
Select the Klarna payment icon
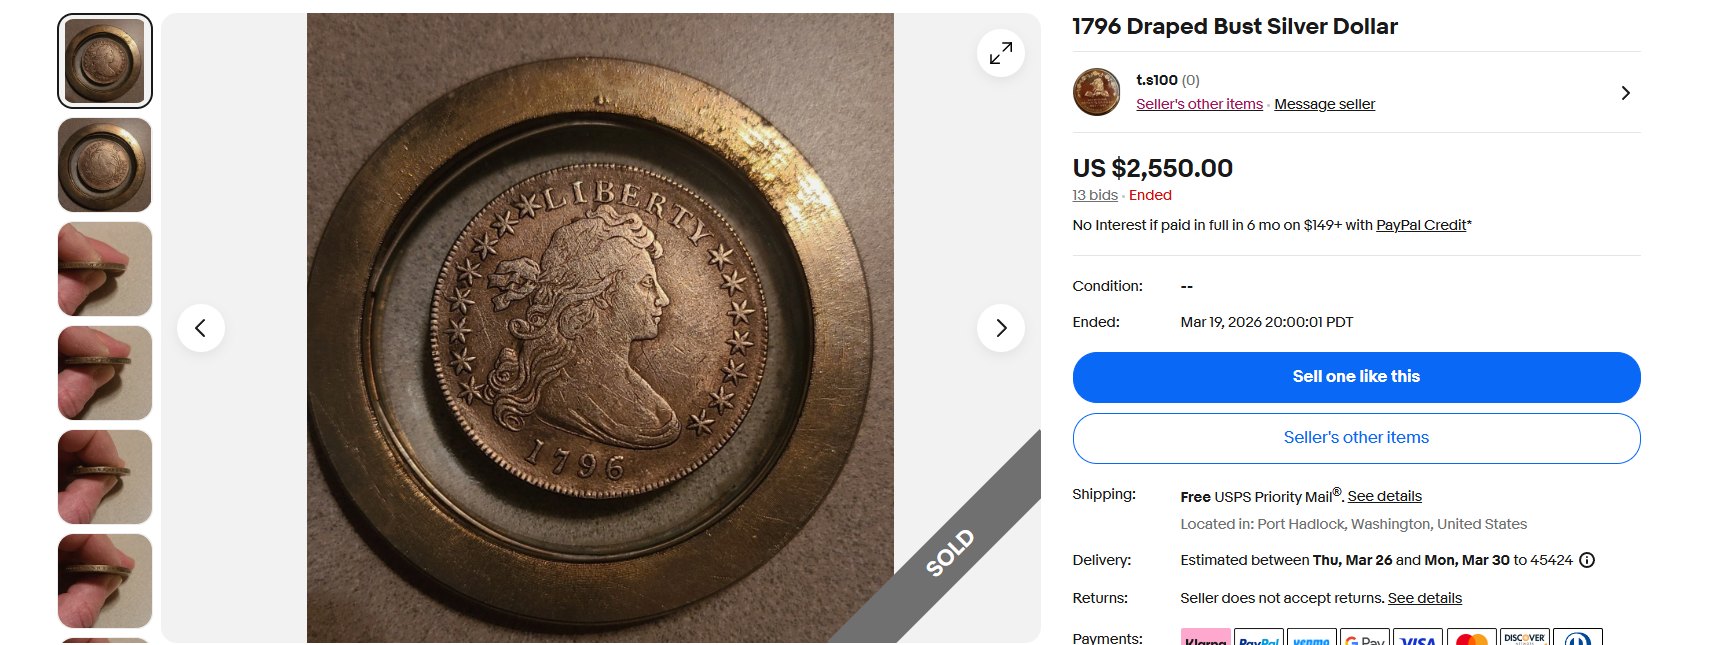click(1205, 638)
